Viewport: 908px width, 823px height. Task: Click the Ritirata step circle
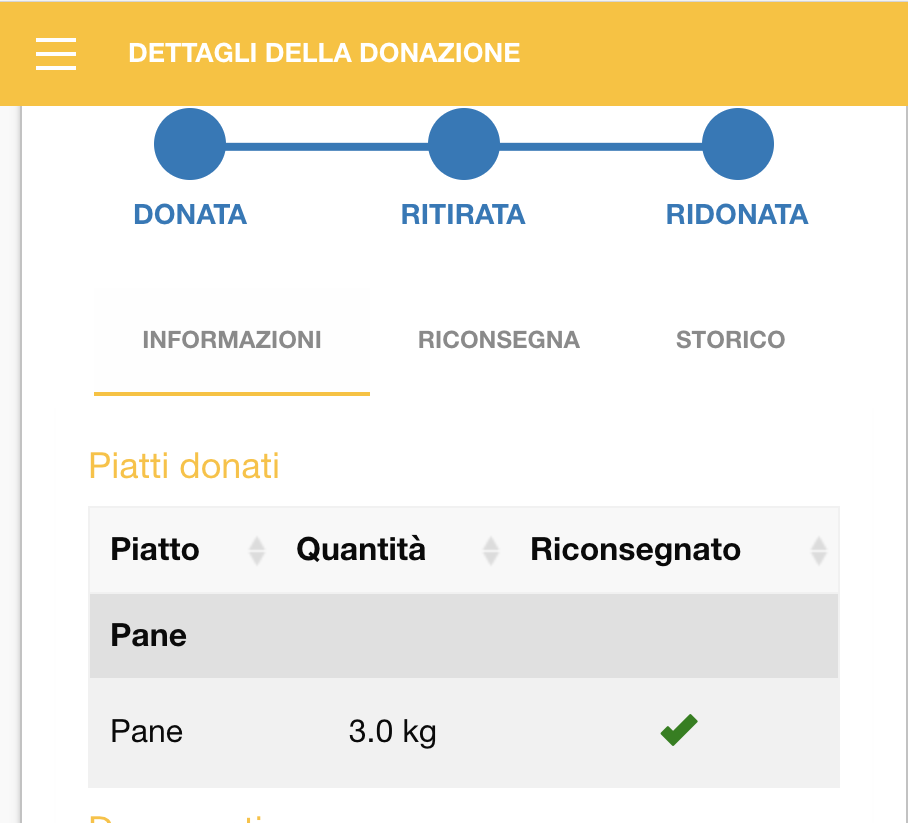pos(464,144)
